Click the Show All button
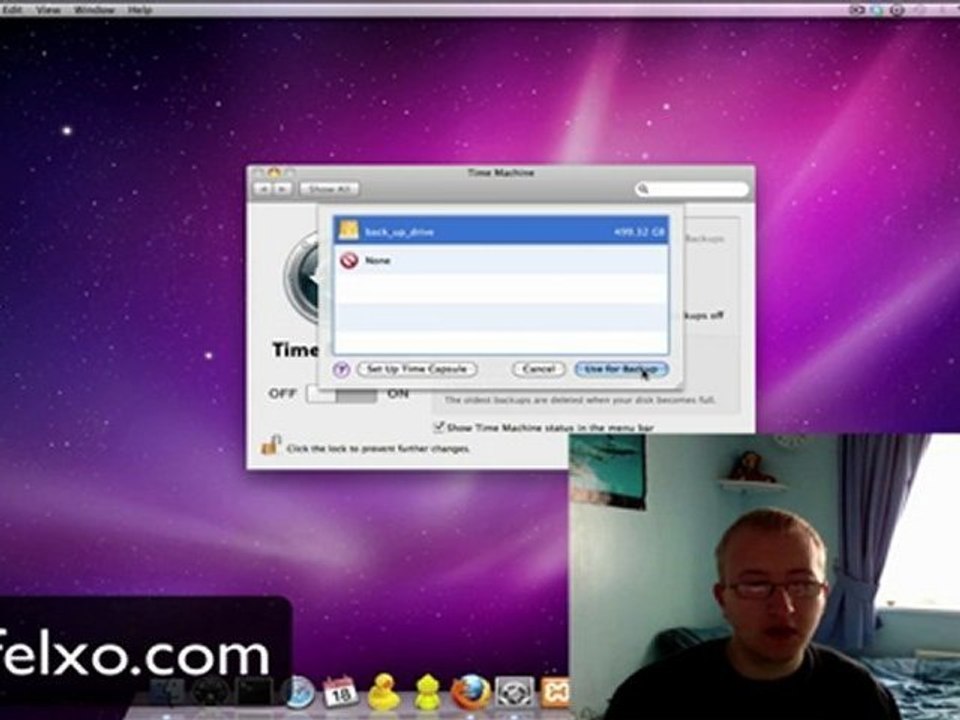The height and width of the screenshot is (720, 960). (329, 189)
